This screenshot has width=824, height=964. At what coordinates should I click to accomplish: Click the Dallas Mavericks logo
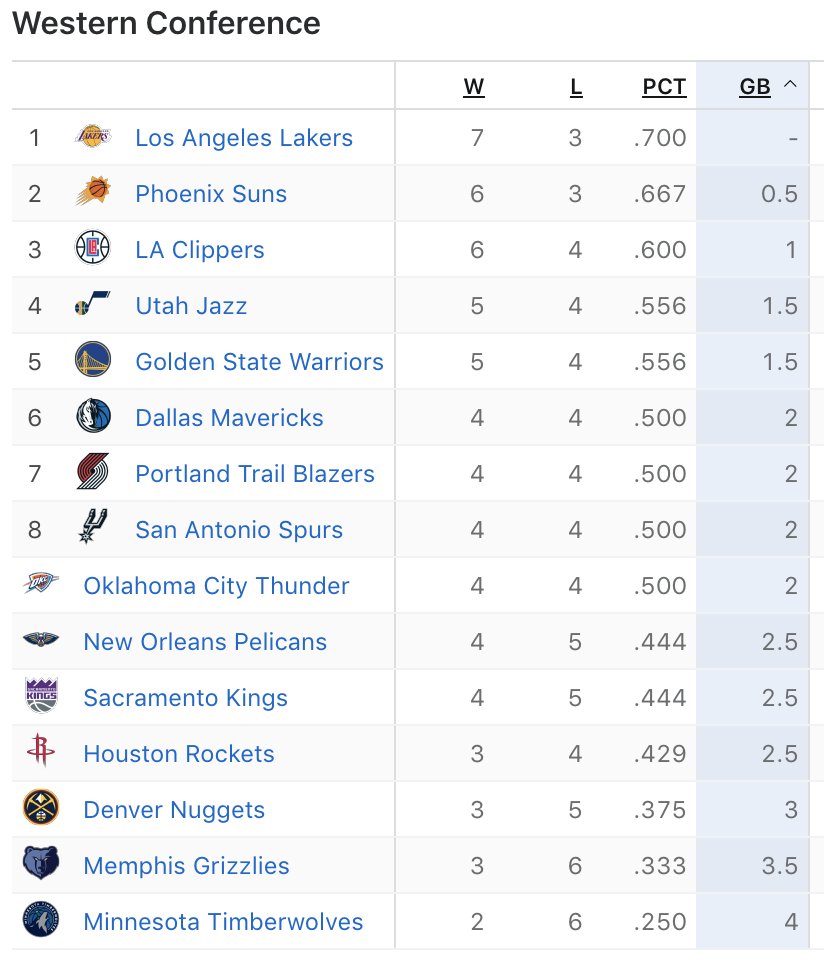[x=93, y=417]
